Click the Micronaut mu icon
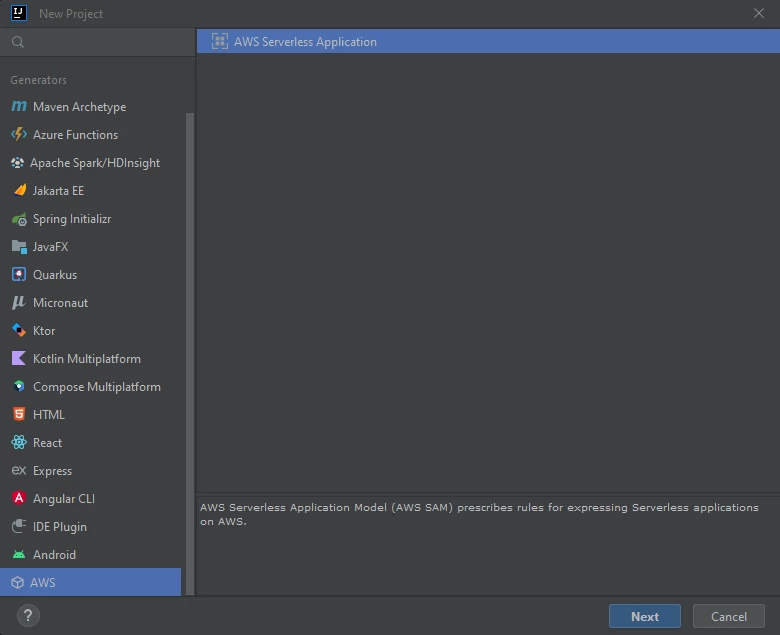Screen dimensions: 780x635 click(19, 302)
